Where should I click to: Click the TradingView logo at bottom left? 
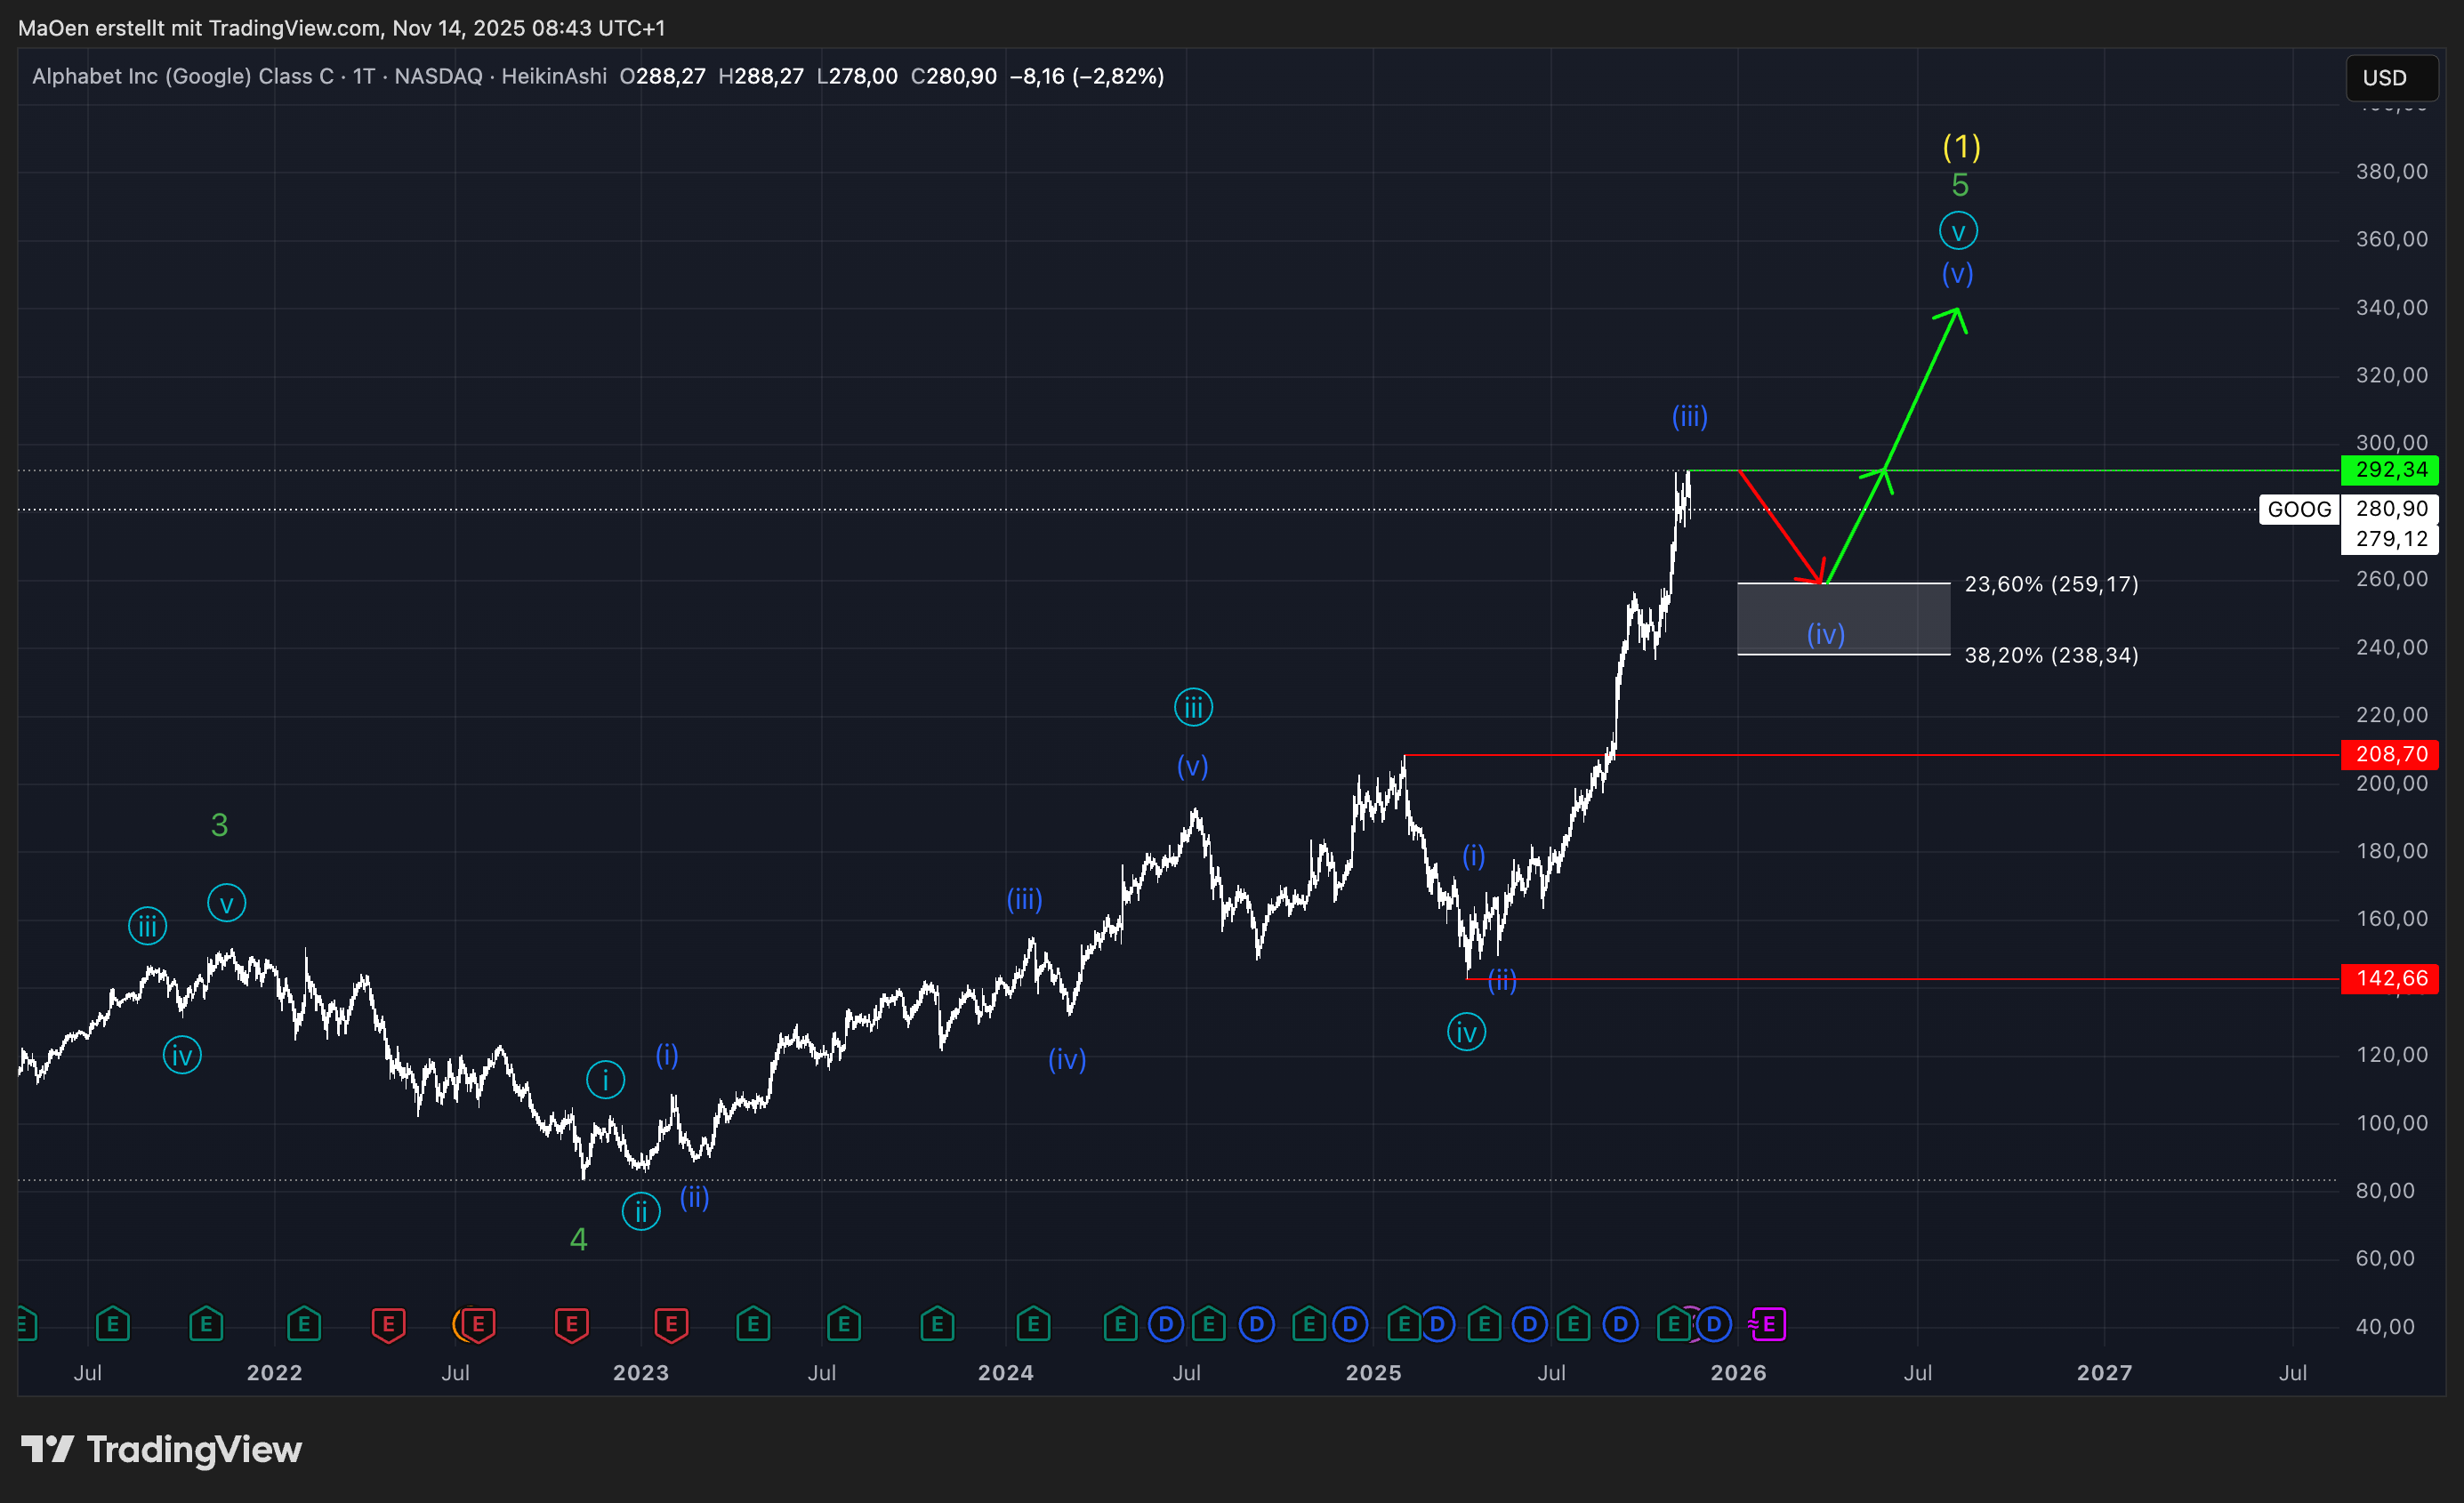tap(161, 1449)
